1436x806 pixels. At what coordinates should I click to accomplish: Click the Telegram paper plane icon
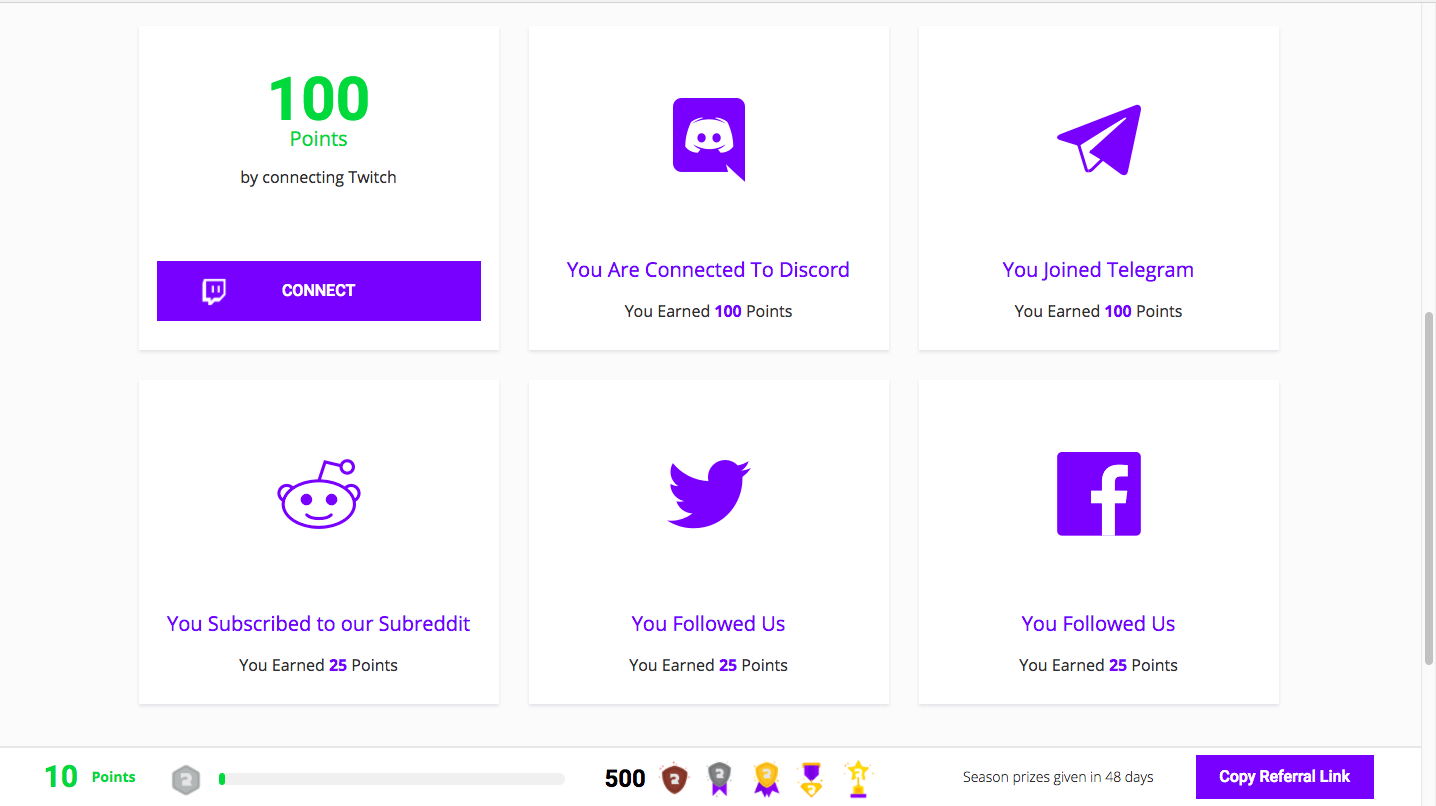[x=1099, y=139]
